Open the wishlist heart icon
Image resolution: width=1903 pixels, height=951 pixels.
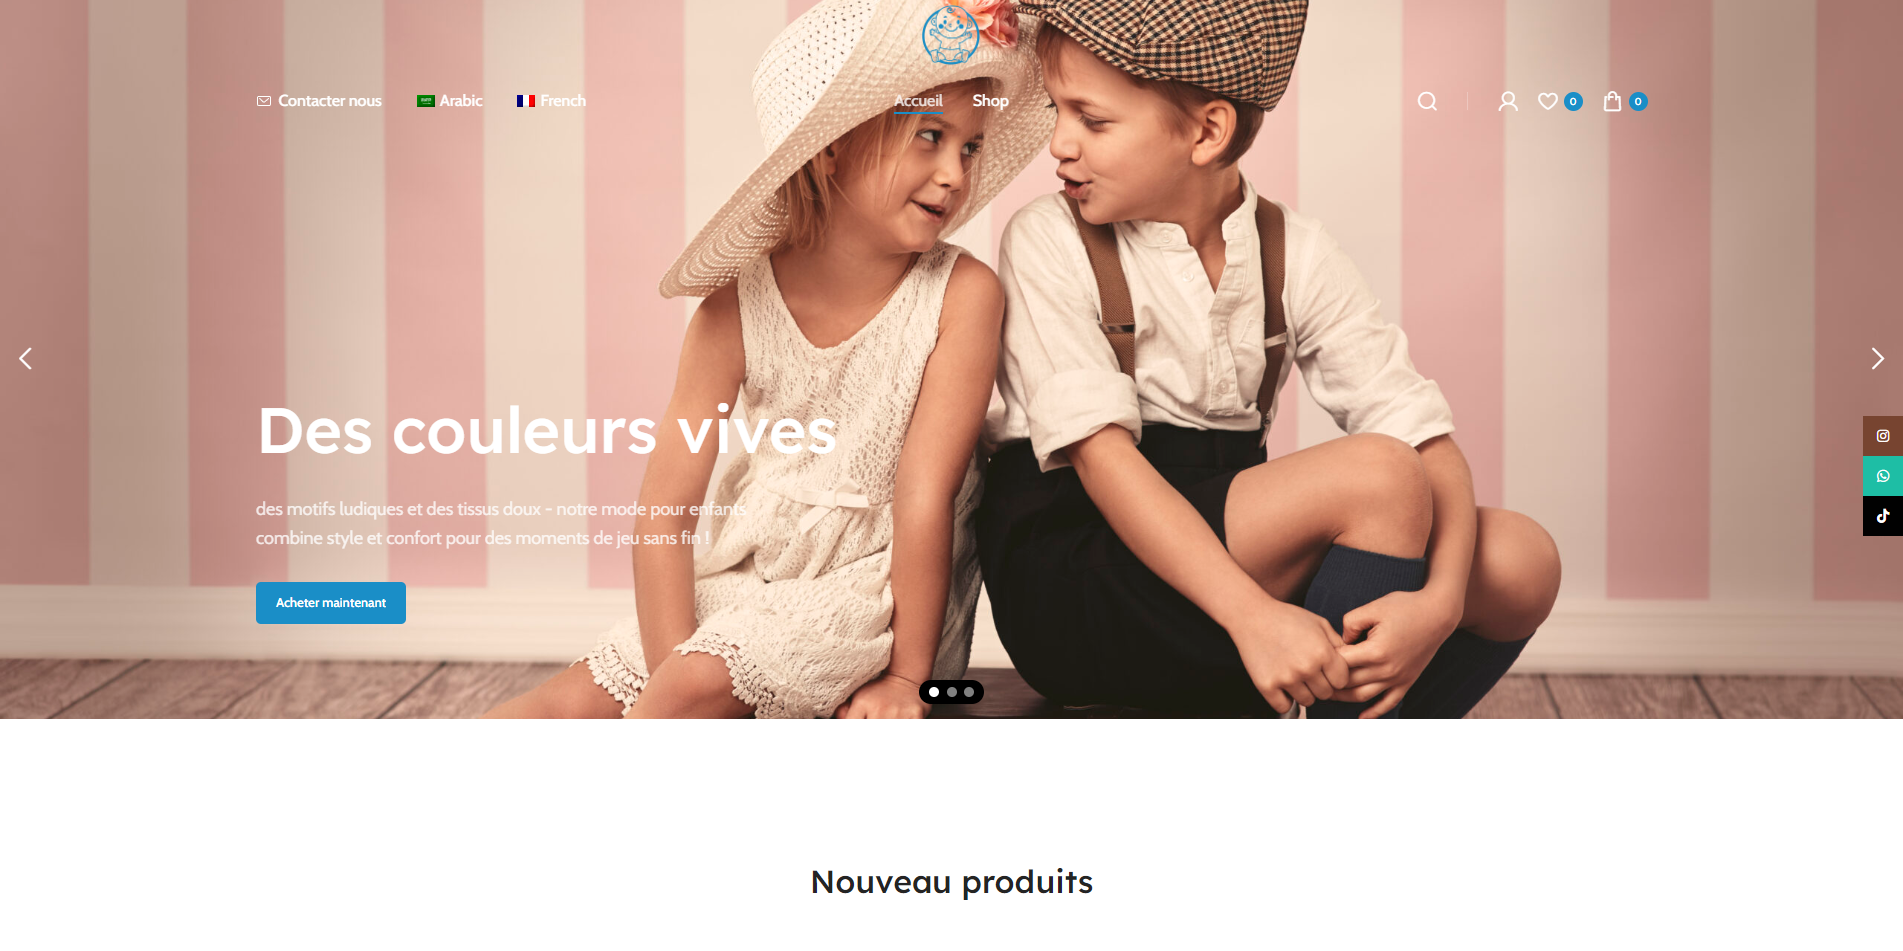1548,101
